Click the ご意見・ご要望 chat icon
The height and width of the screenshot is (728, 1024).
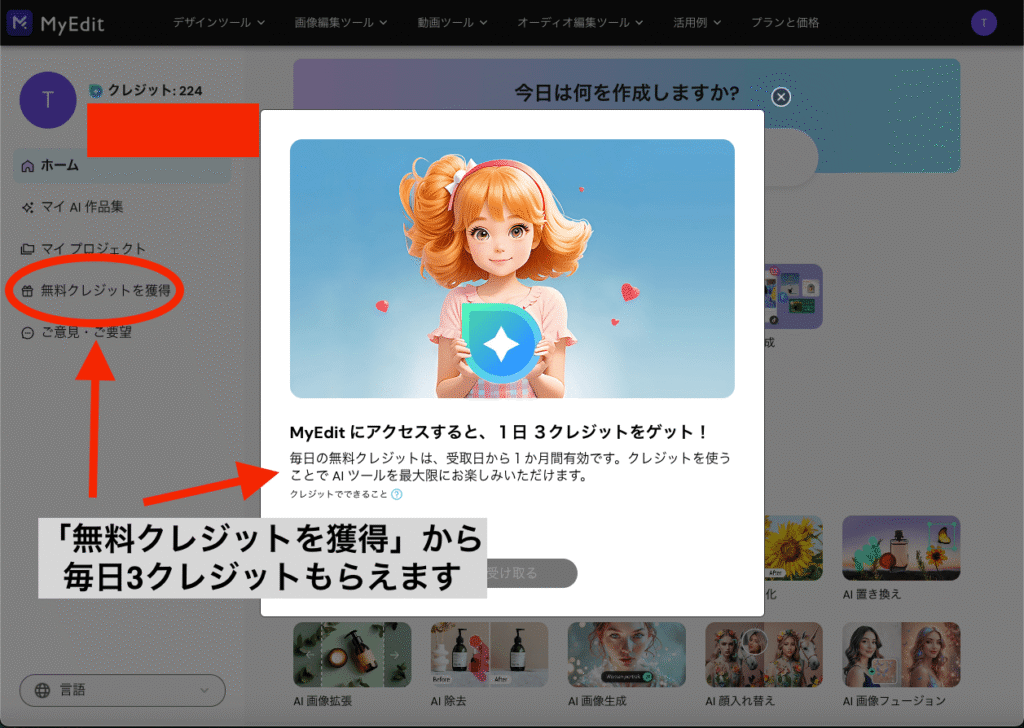click(x=27, y=333)
